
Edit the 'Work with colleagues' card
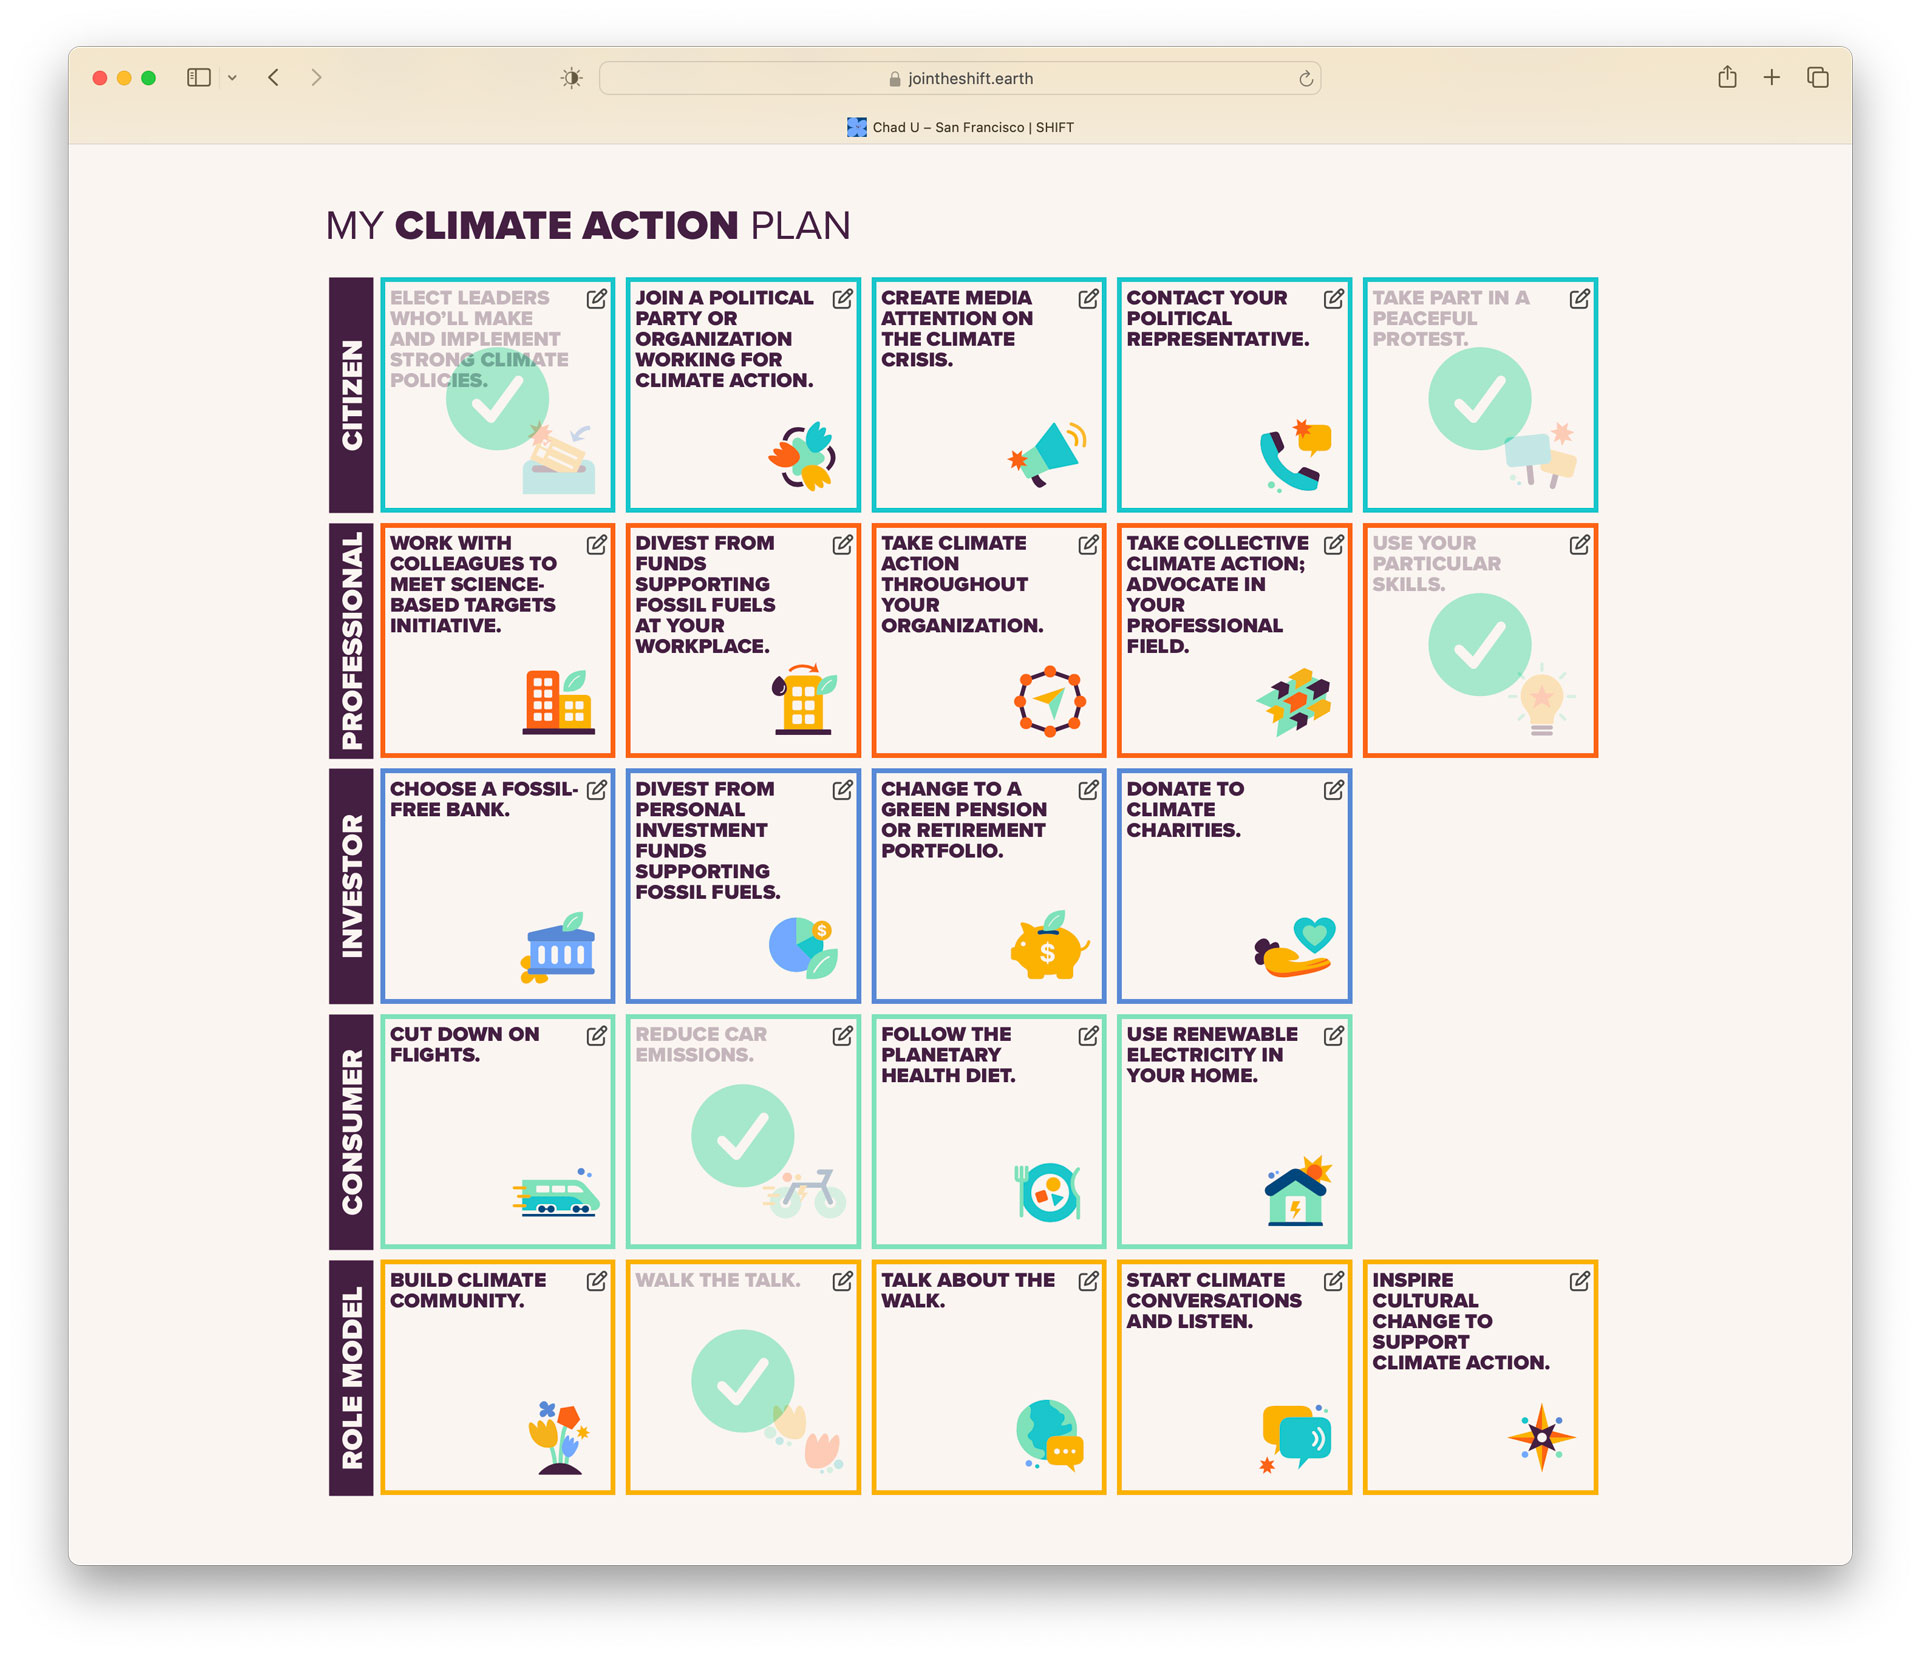597,544
